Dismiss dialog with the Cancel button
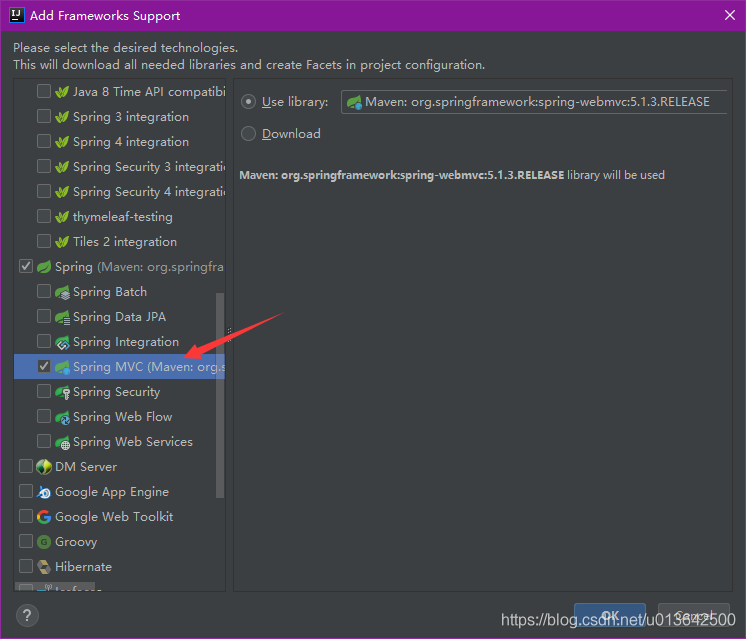This screenshot has width=746, height=639. pyautogui.click(x=693, y=616)
